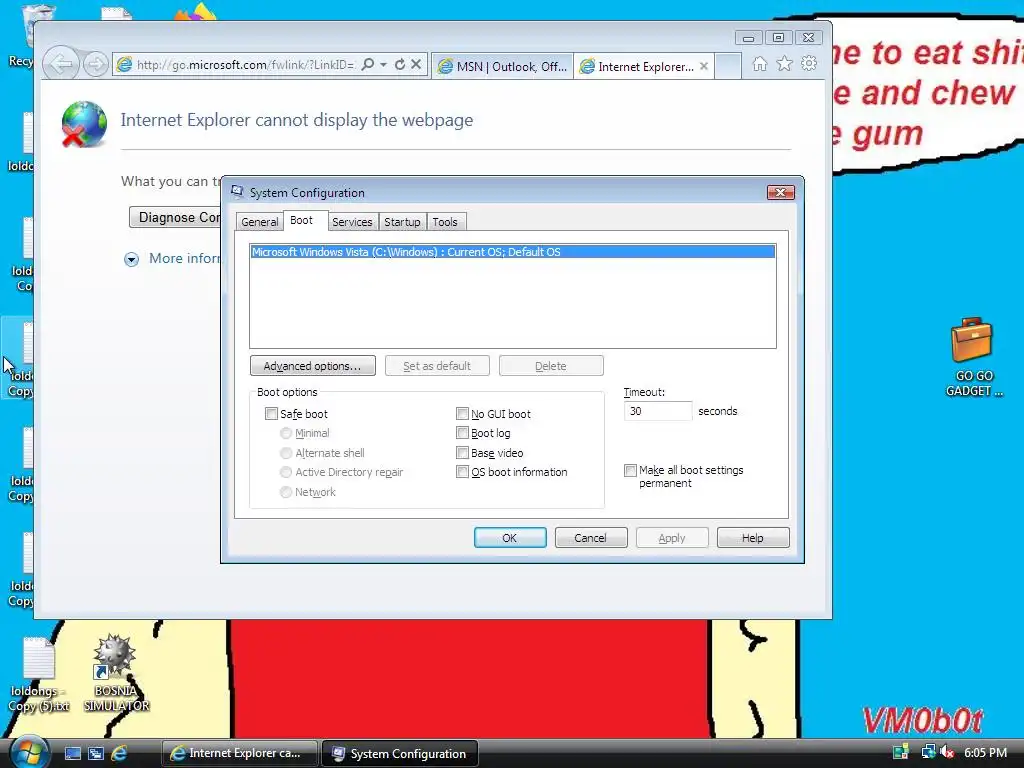Open the address bar autocomplete dropdown arrow
The height and width of the screenshot is (768, 1024).
383,64
